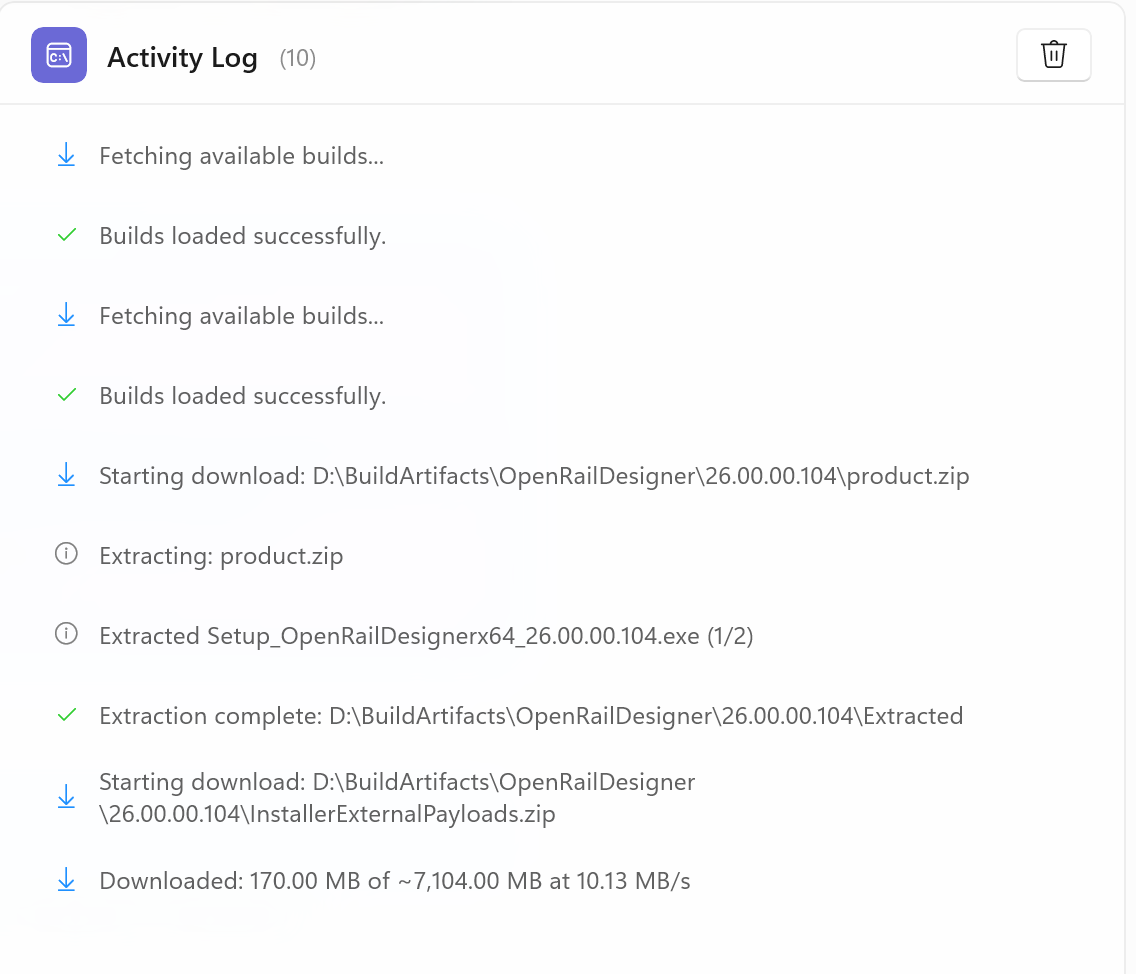Click the first blue download arrow icon
The width and height of the screenshot is (1136, 974).
pyautogui.click(x=66, y=155)
